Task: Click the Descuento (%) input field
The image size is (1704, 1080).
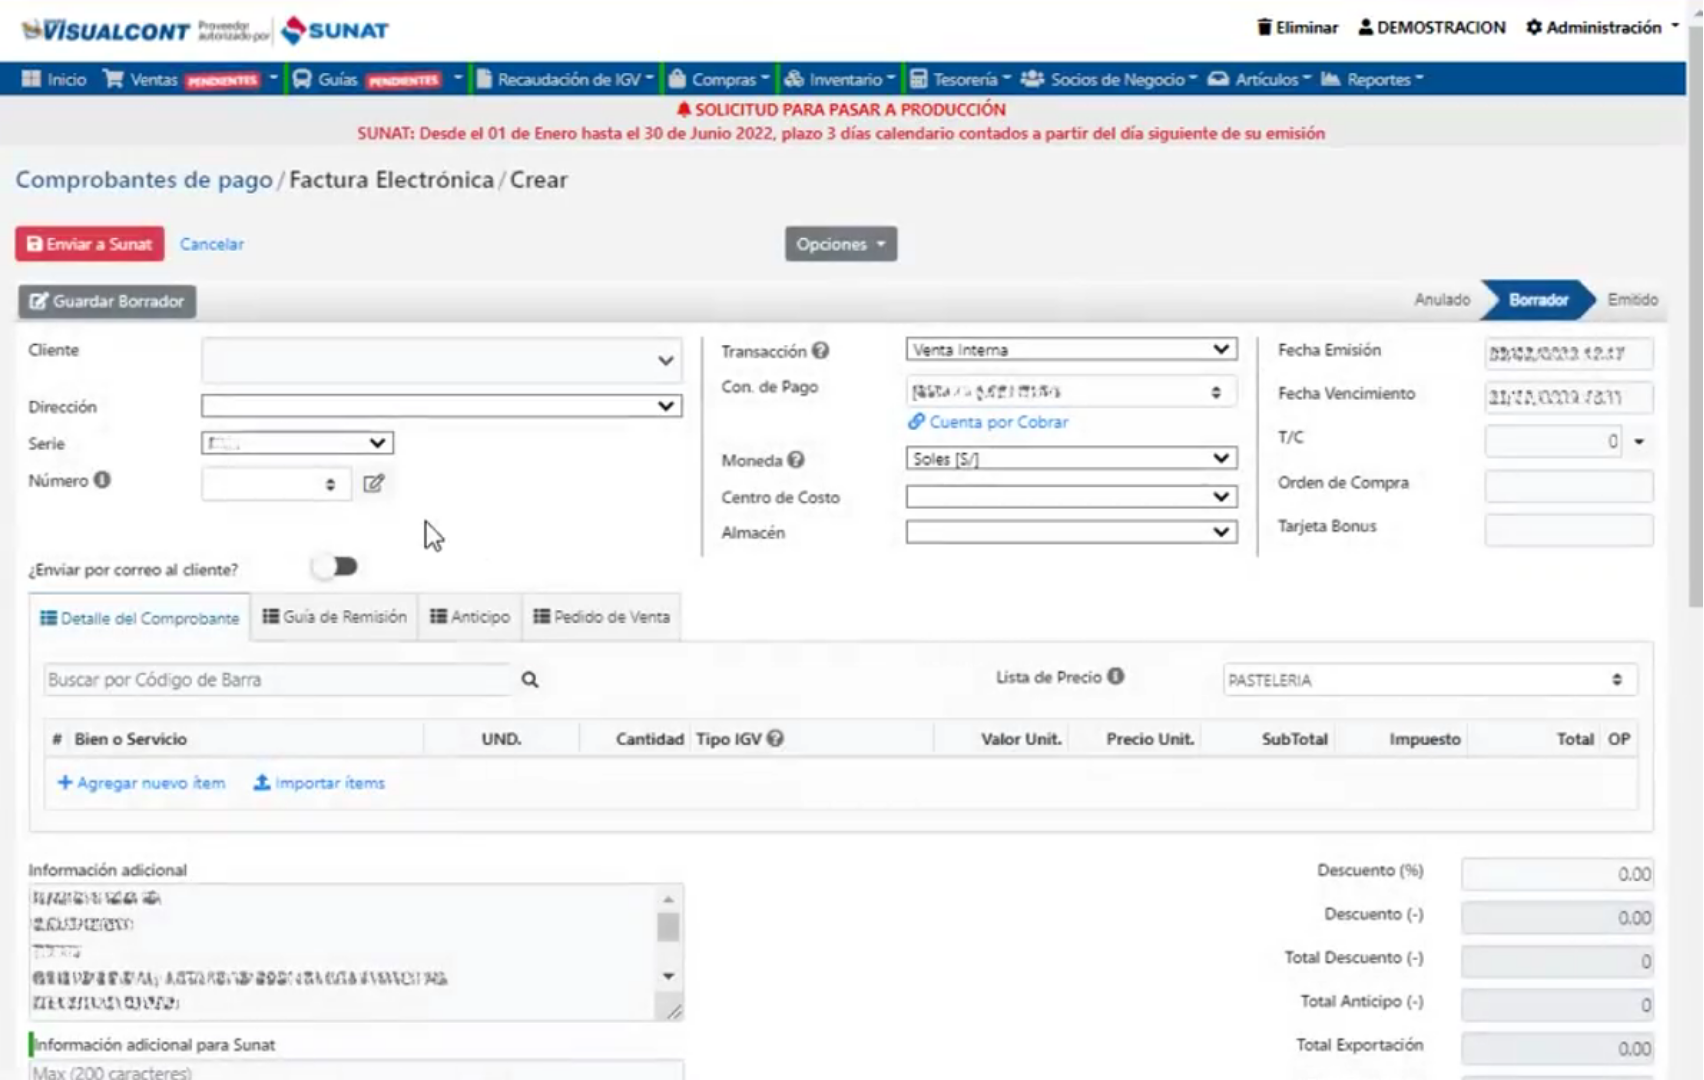Action: point(1557,874)
